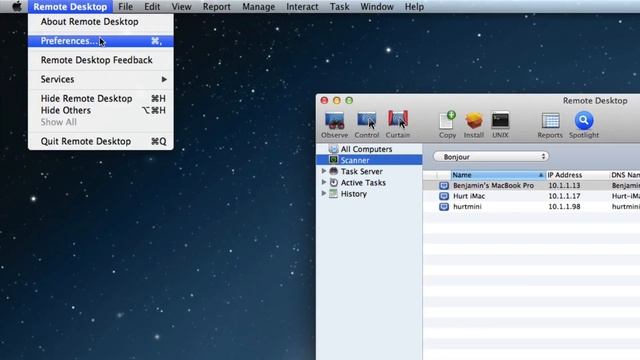The height and width of the screenshot is (360, 640).
Task: Open the UNIX command tool
Action: pos(500,121)
